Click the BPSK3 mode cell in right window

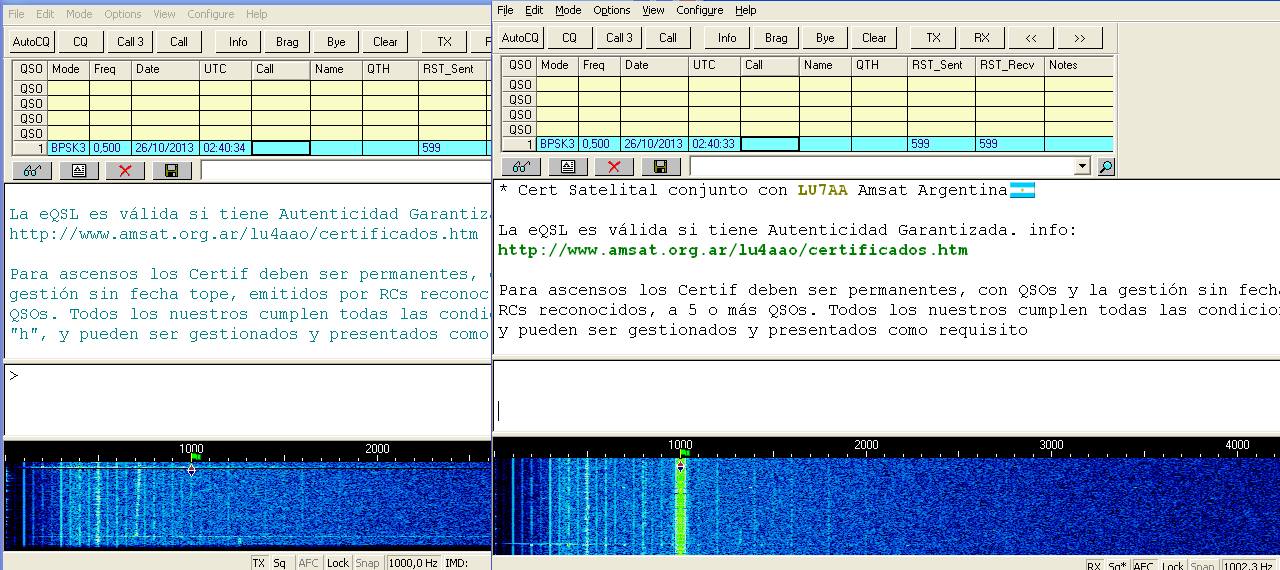tap(557, 144)
